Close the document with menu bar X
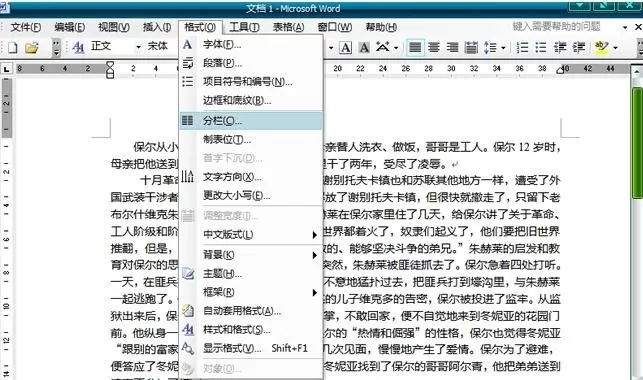The width and height of the screenshot is (643, 380). pos(638,27)
